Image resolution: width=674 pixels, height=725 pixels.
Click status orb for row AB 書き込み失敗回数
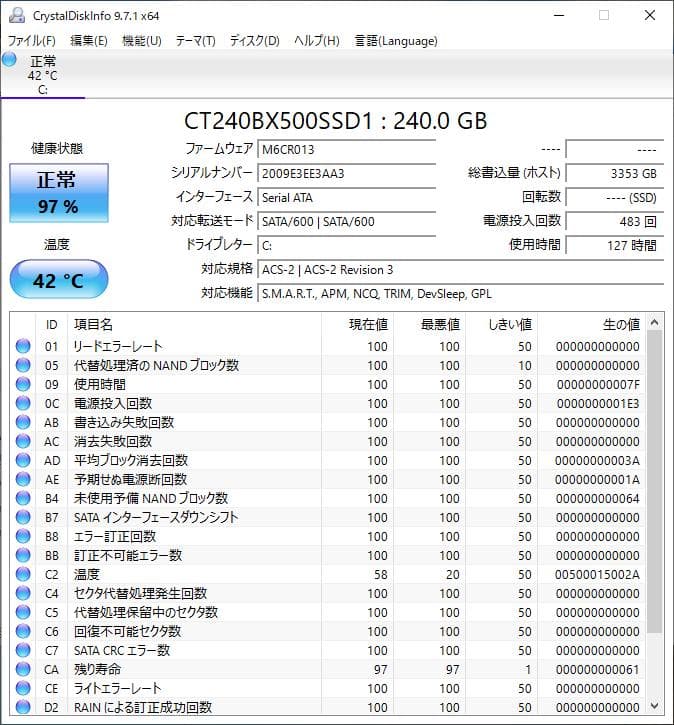point(23,422)
